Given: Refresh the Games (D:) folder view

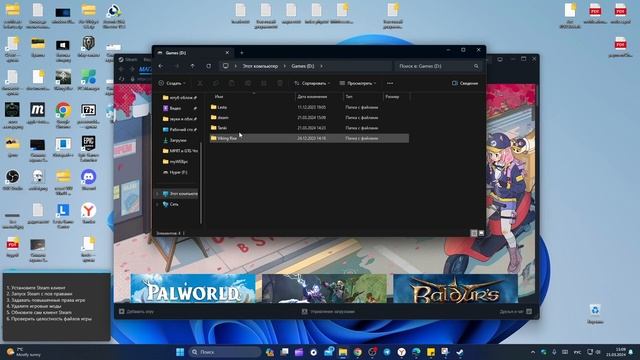Looking at the screenshot, I should tap(209, 66).
